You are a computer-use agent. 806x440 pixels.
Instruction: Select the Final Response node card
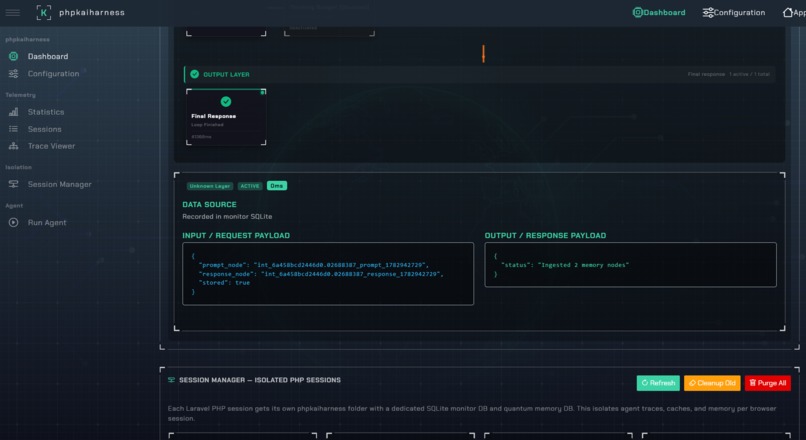pos(226,117)
